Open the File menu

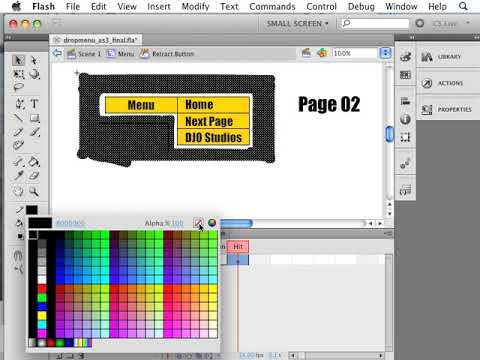click(x=73, y=6)
